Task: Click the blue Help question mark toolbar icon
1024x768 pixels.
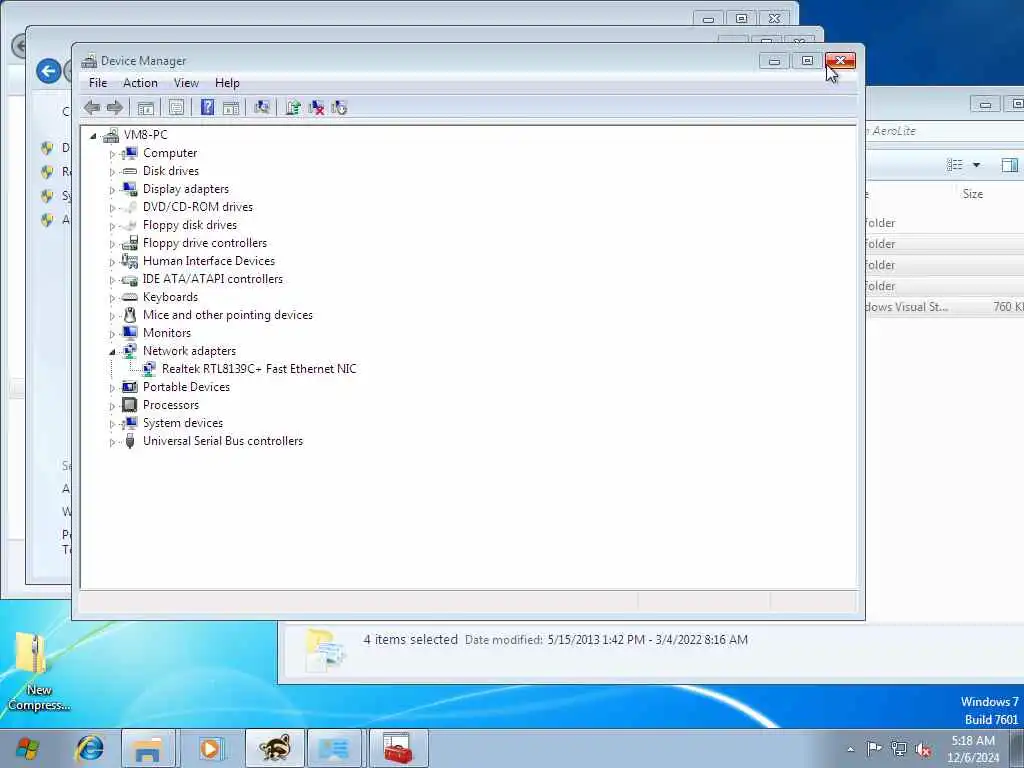Action: click(x=207, y=108)
